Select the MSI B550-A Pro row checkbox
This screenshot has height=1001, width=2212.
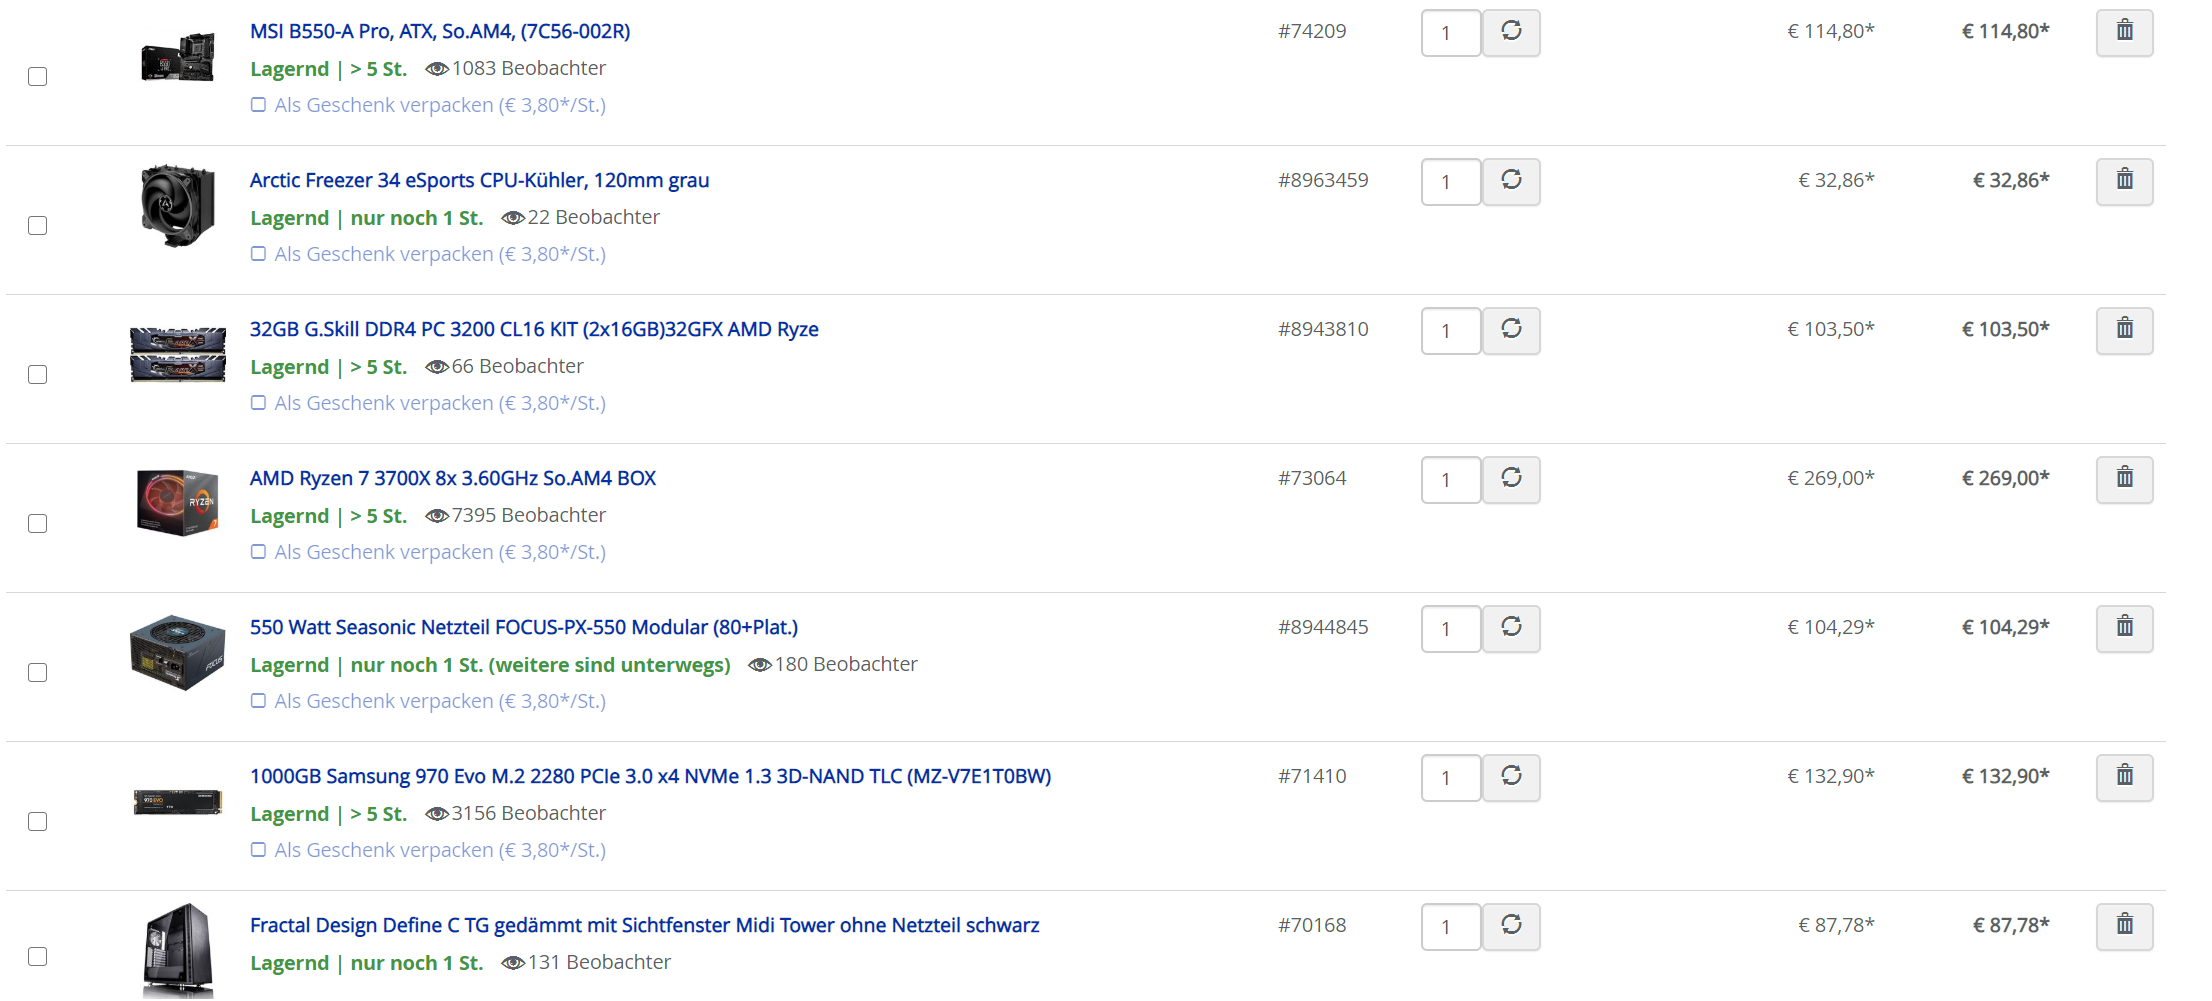(38, 77)
